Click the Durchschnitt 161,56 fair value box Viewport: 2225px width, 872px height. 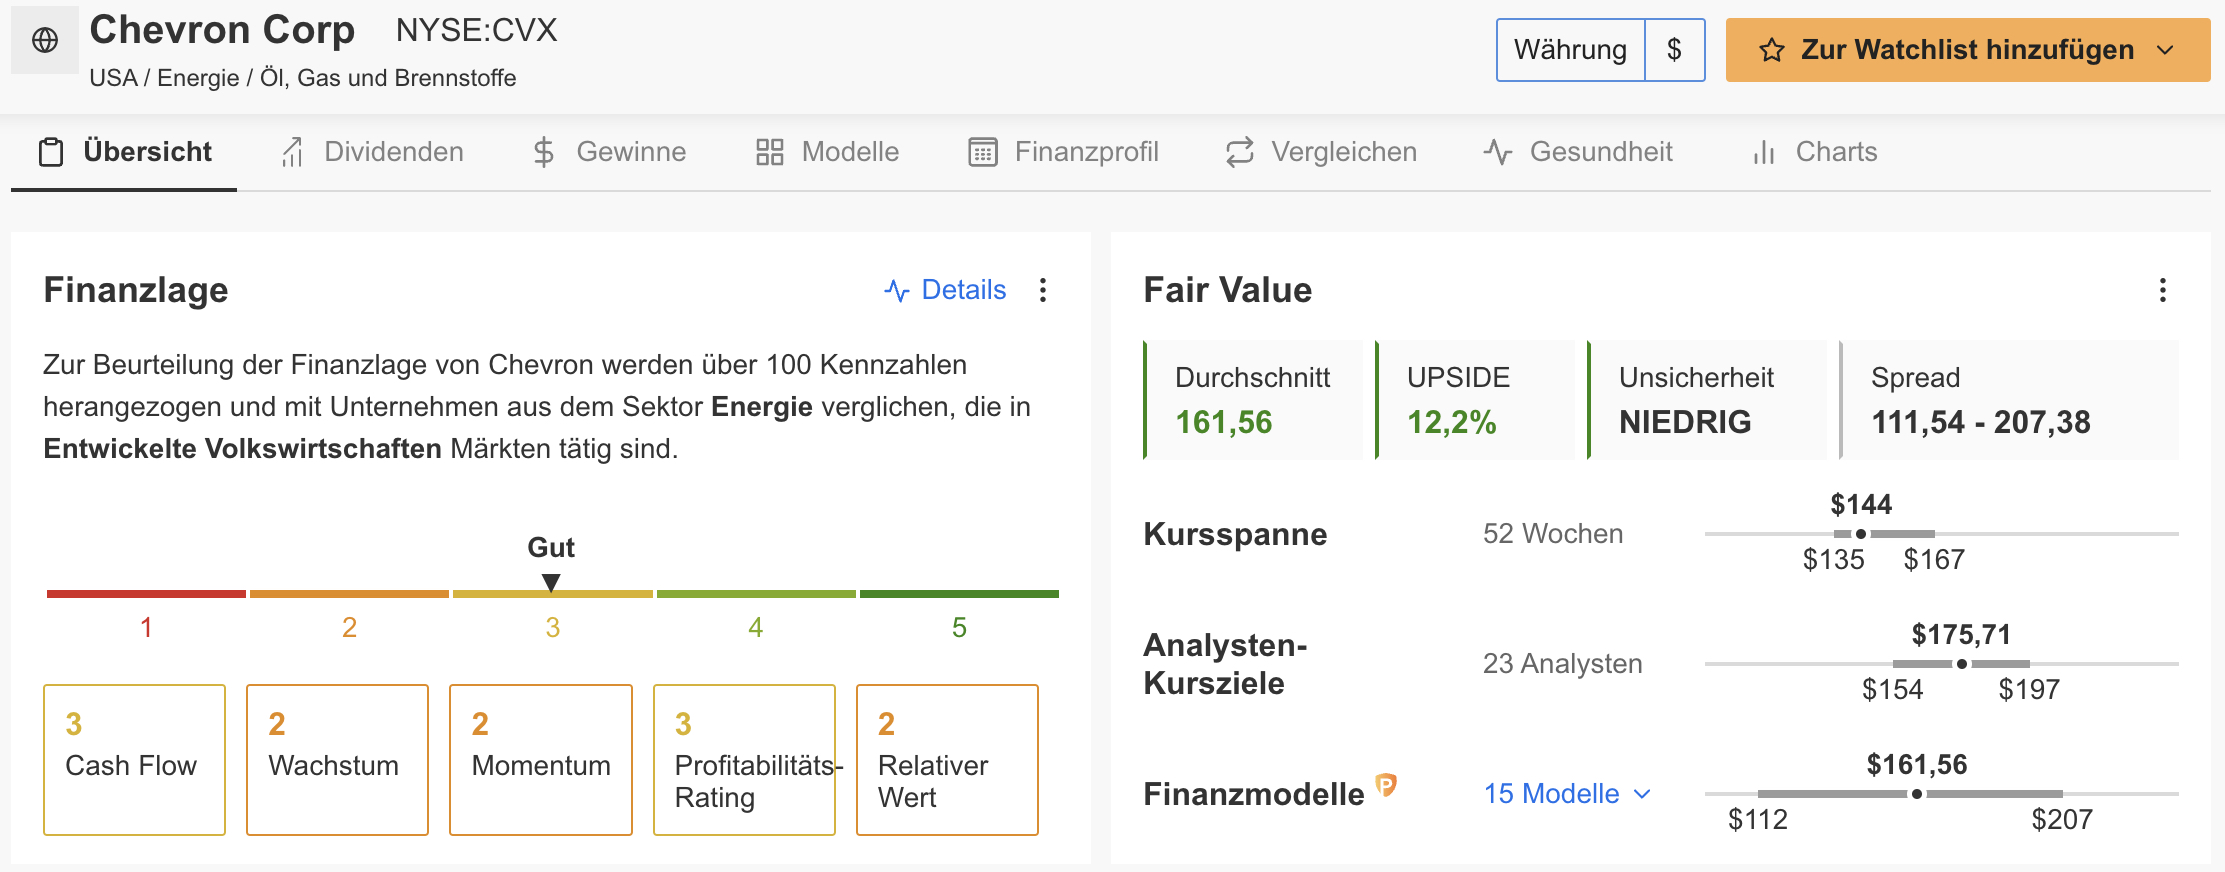(1253, 400)
